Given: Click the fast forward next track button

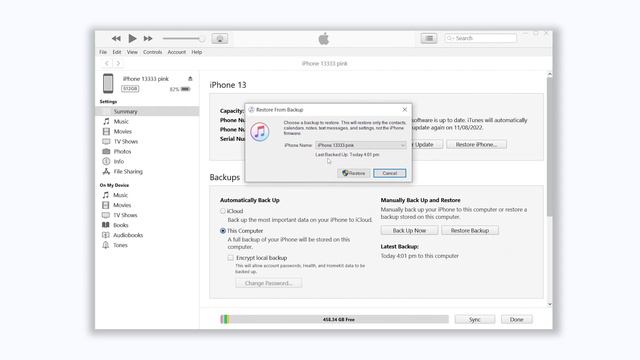Looking at the screenshot, I should coord(148,38).
